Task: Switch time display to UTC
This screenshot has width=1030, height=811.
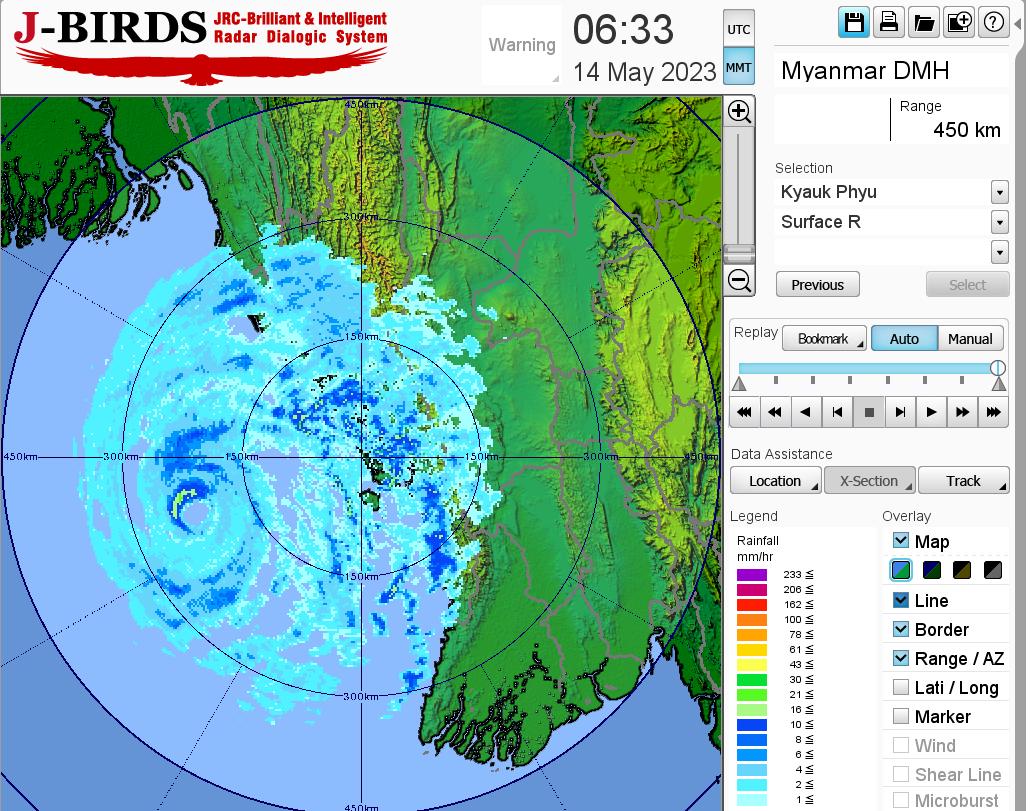Action: [x=738, y=30]
